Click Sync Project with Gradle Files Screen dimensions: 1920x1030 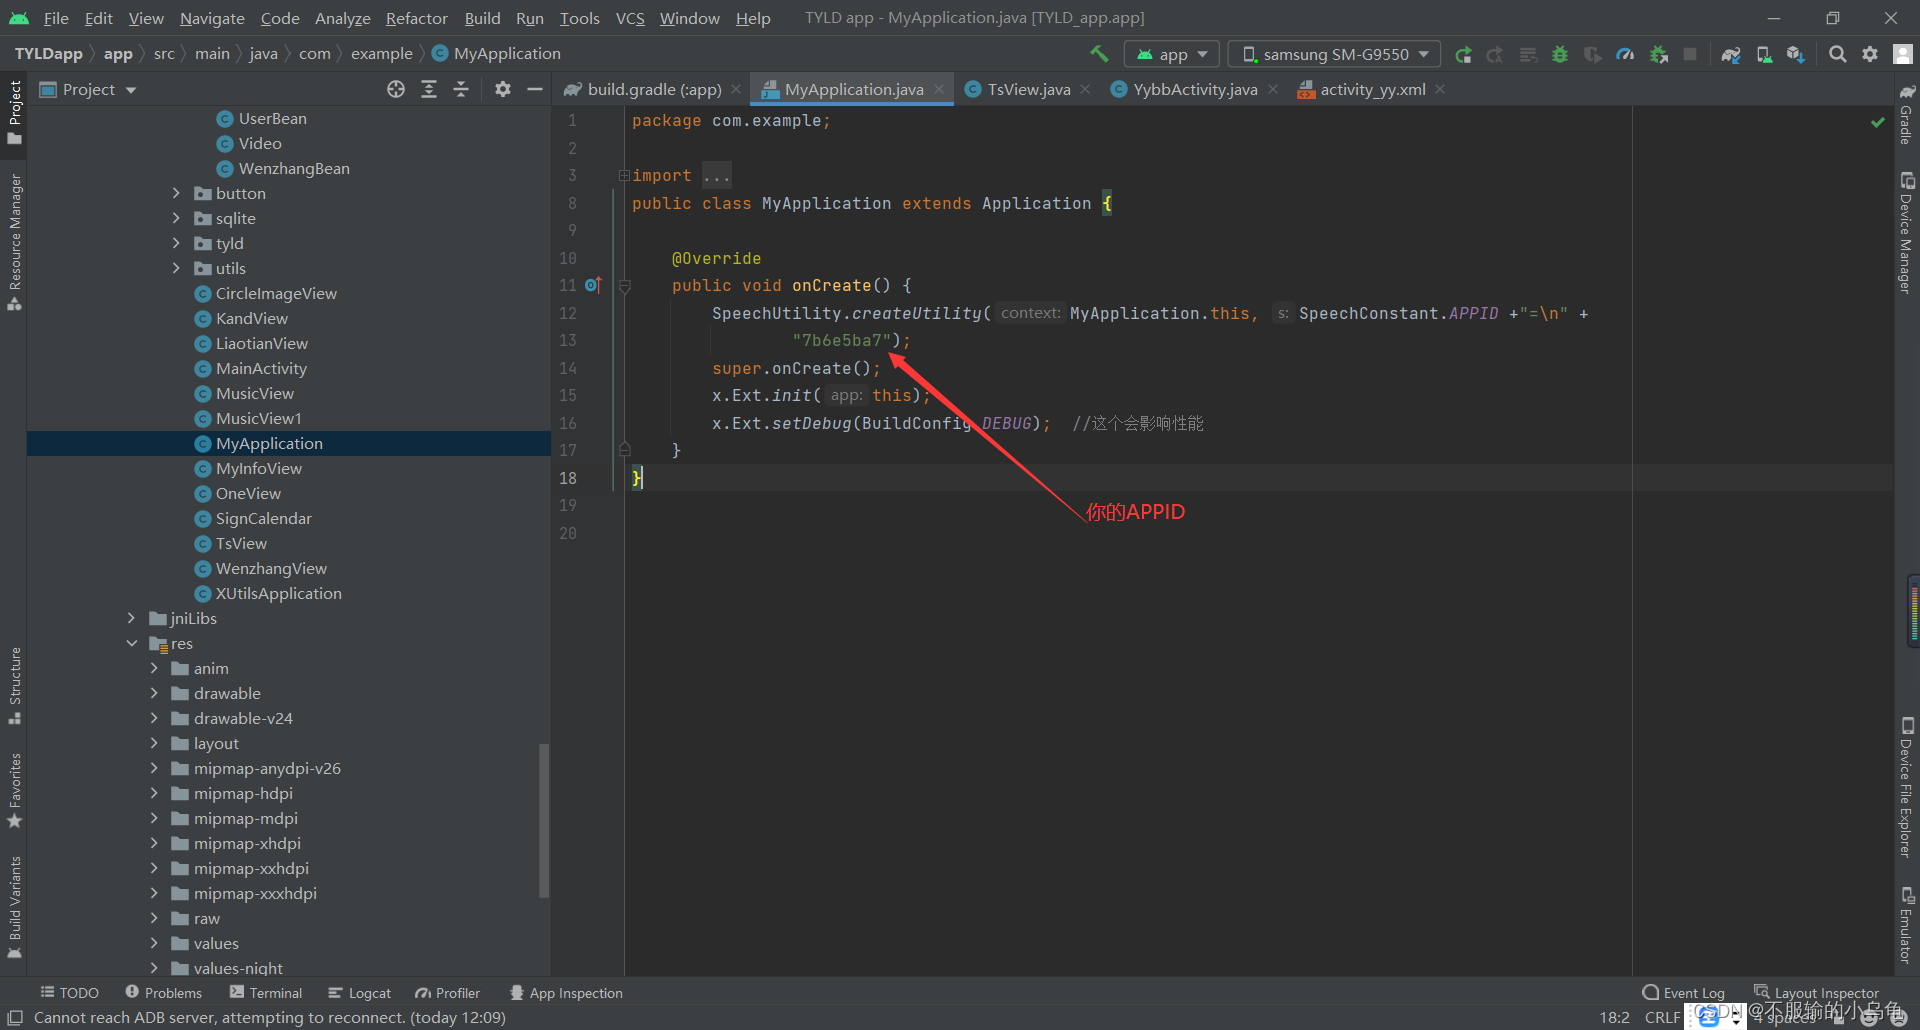coord(1731,54)
